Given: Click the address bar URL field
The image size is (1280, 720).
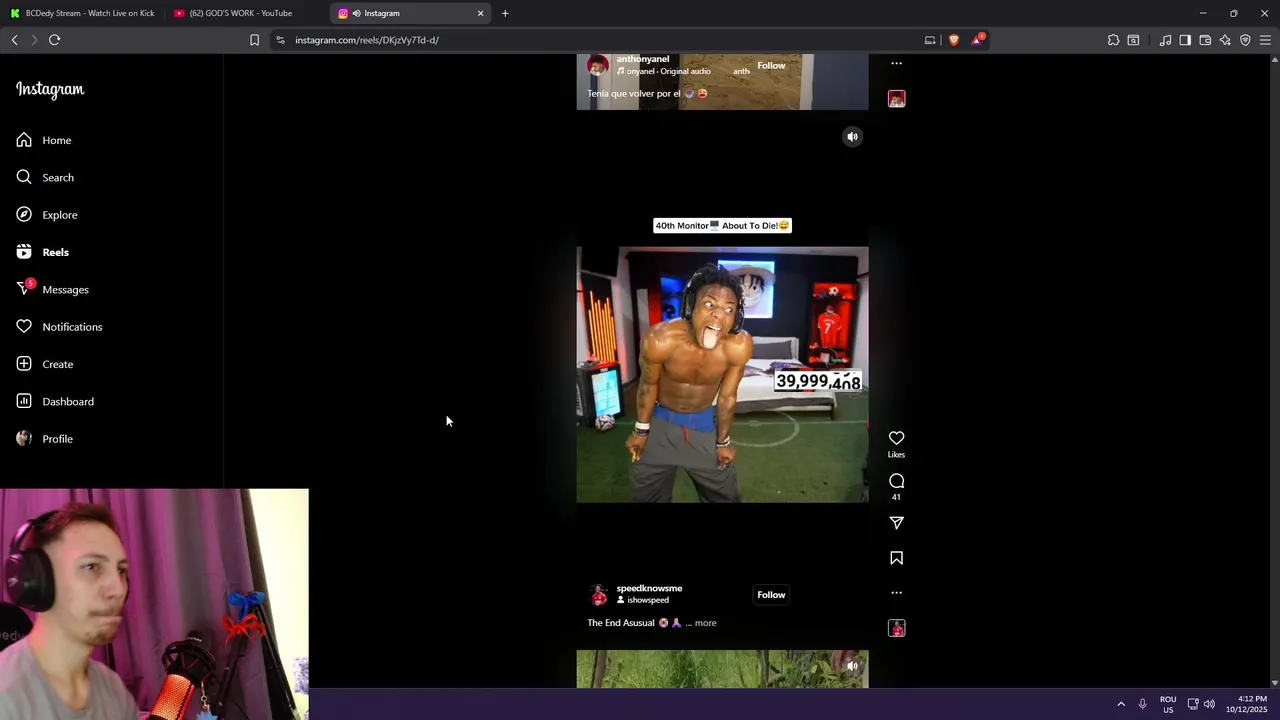Looking at the screenshot, I should pos(600,40).
